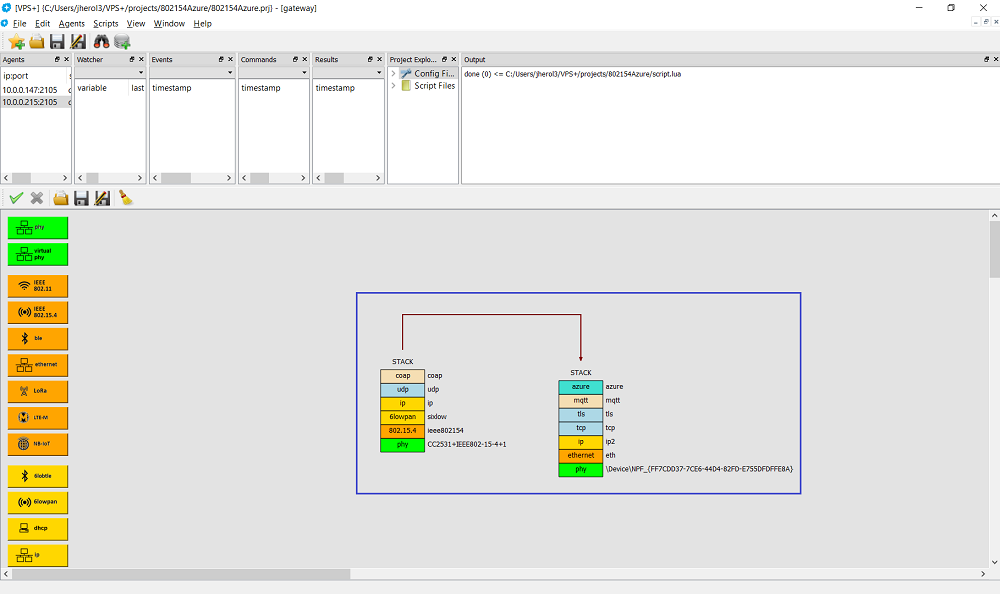Select agent 10.0.0.147:2105
The height and width of the screenshot is (594, 1000).
click(x=30, y=89)
